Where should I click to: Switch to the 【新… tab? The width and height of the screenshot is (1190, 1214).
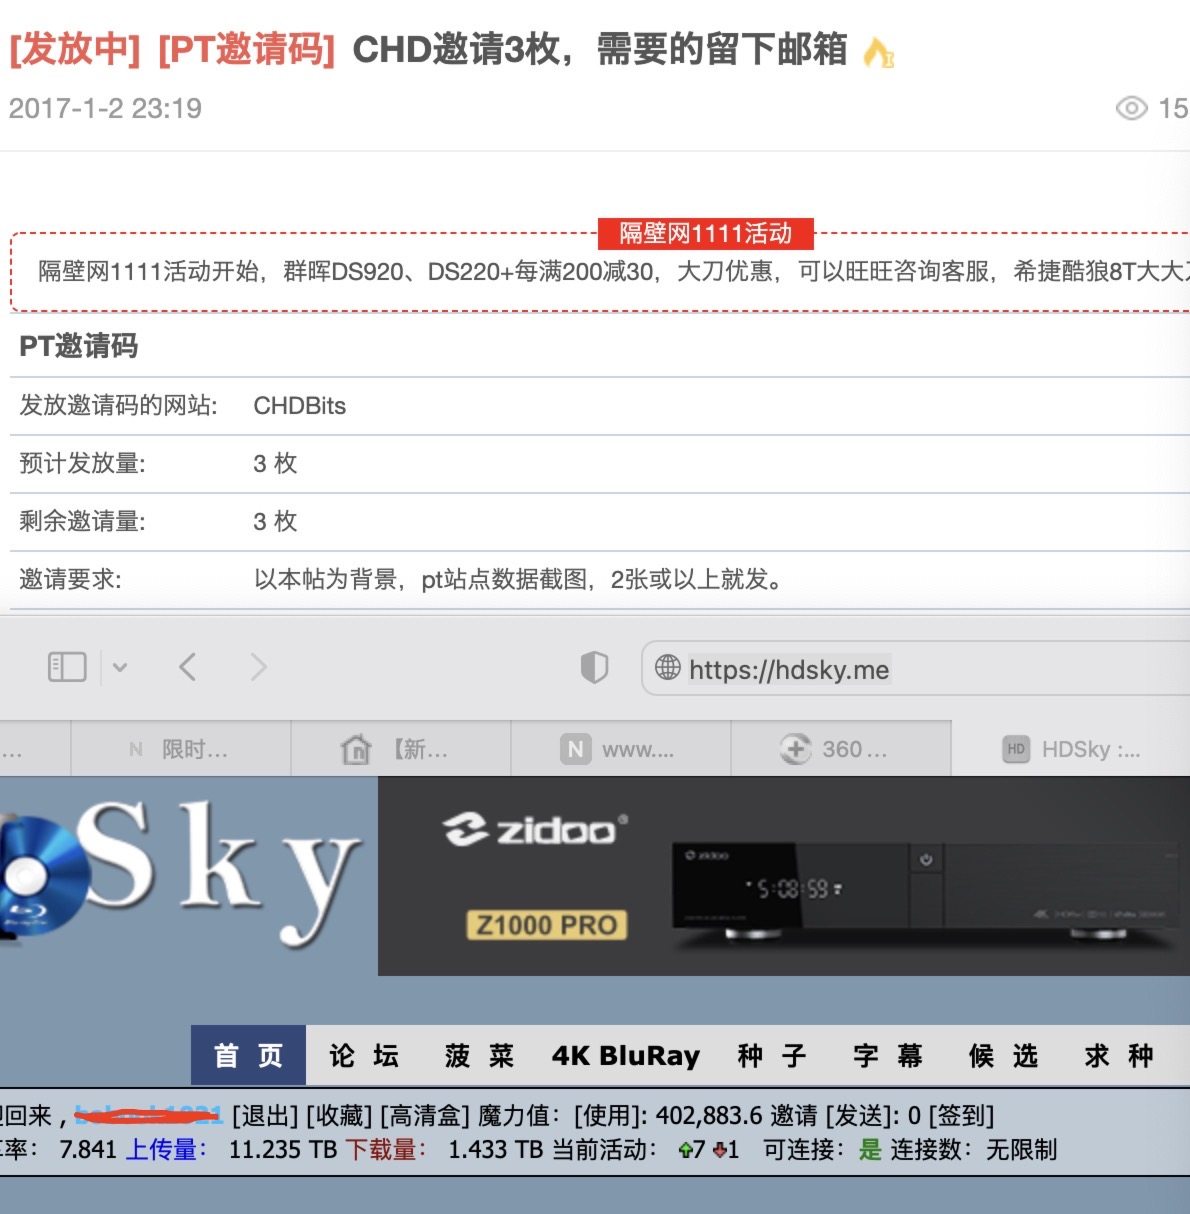401,749
